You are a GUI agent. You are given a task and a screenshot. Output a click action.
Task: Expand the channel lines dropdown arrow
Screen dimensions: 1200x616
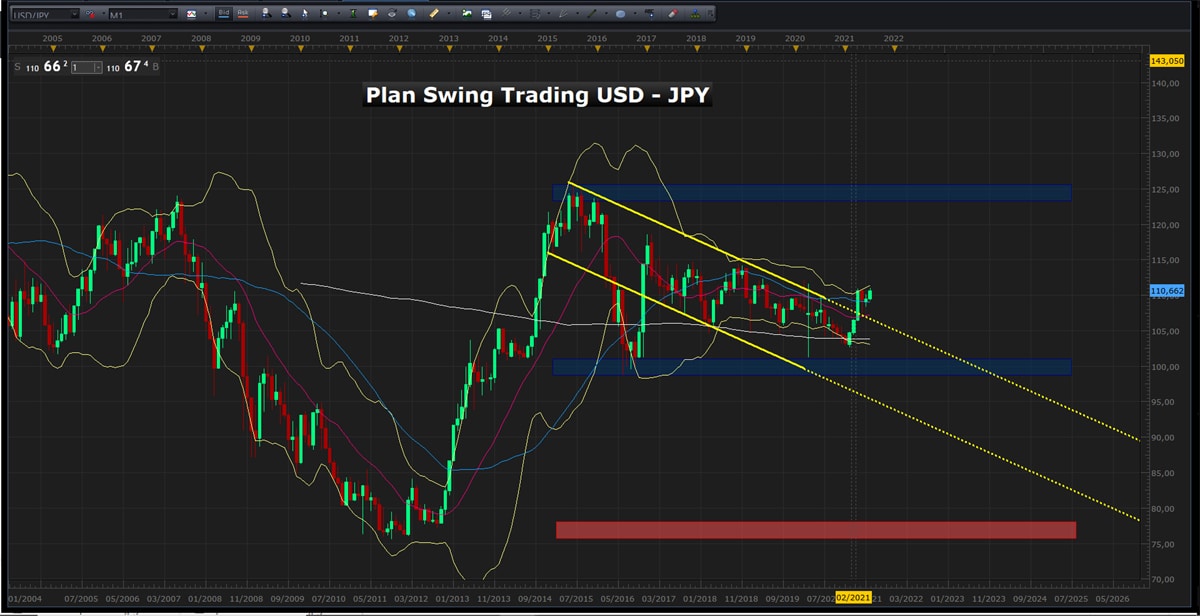[x=520, y=14]
